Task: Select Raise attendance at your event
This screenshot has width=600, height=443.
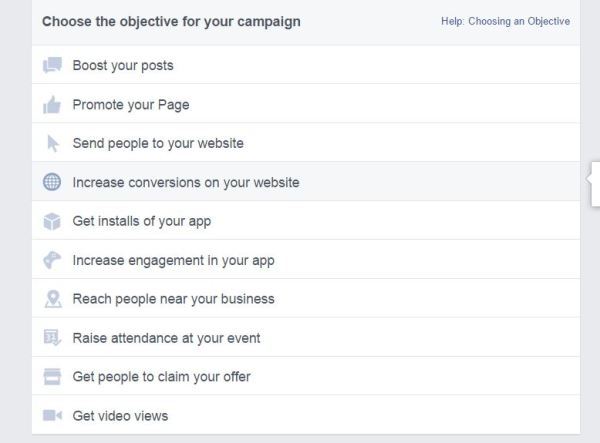Action: click(166, 338)
